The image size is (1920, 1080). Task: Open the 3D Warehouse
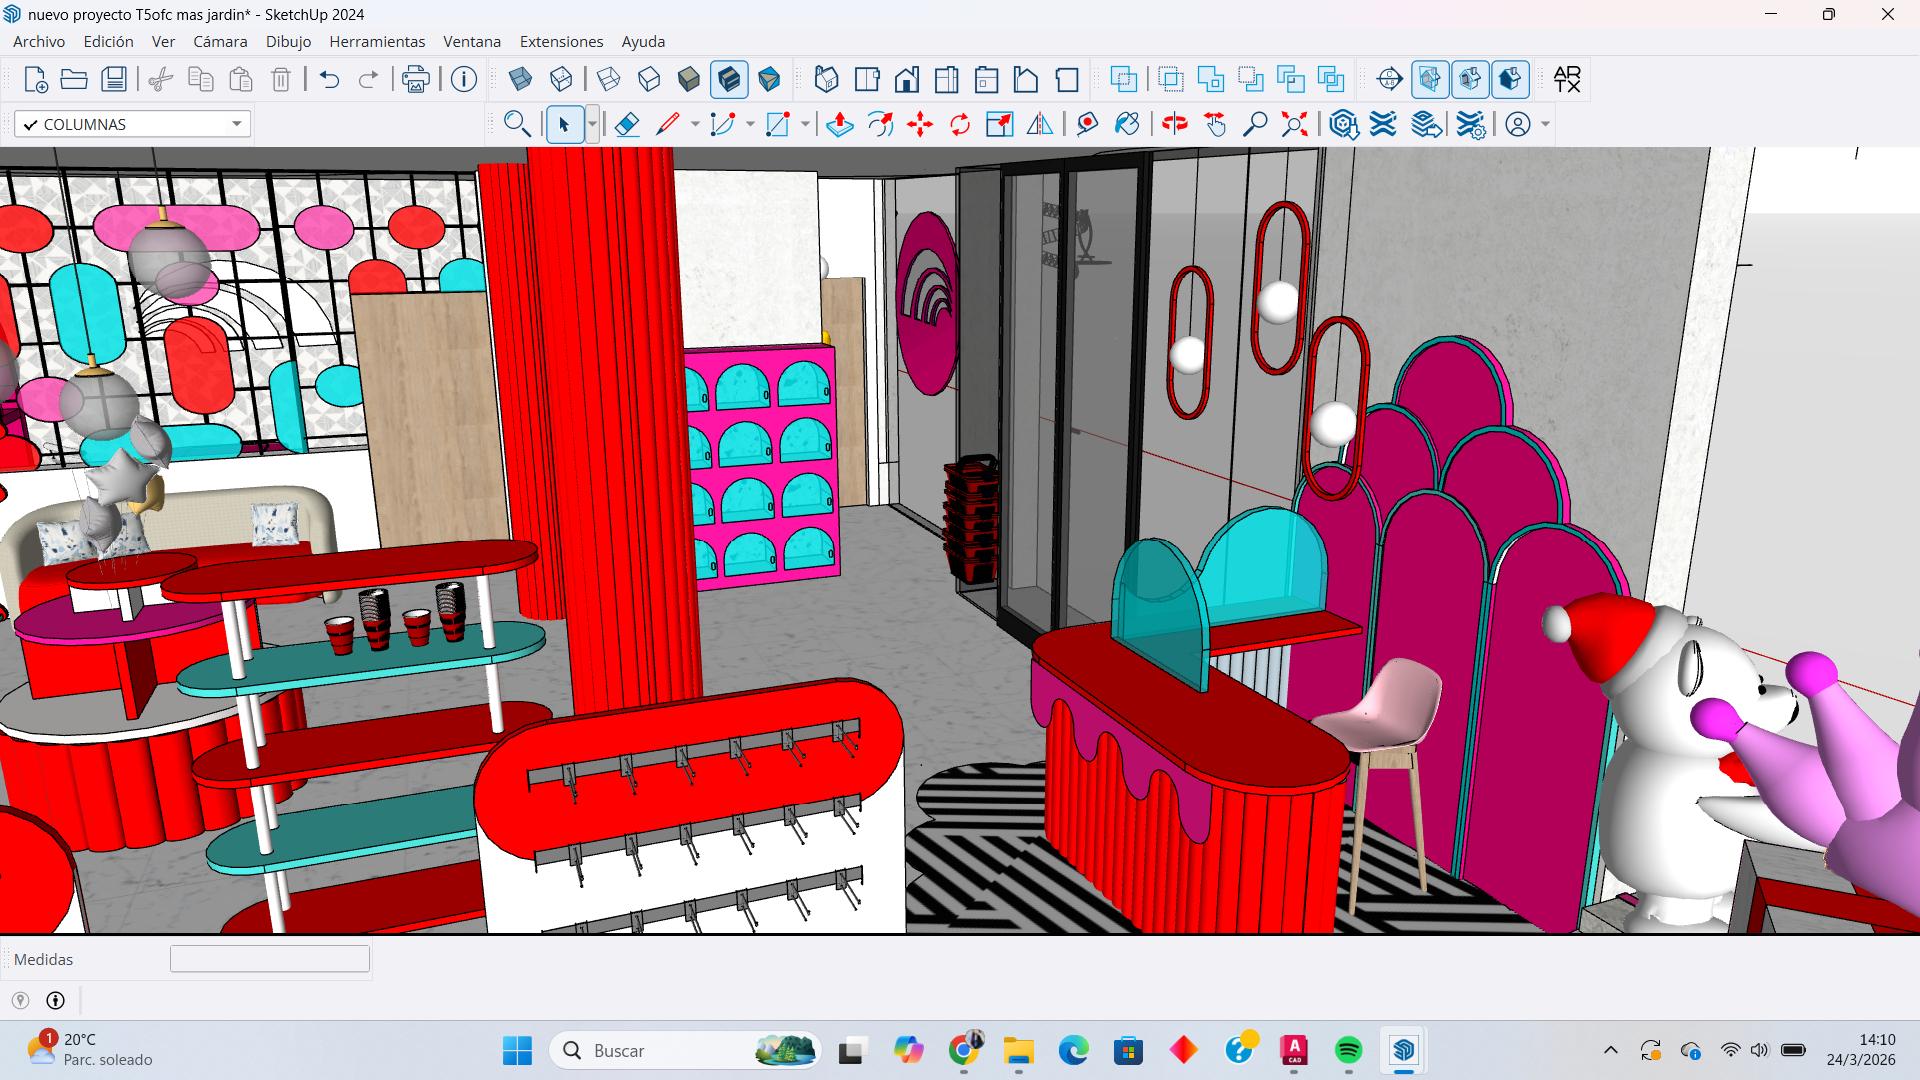(x=1344, y=124)
